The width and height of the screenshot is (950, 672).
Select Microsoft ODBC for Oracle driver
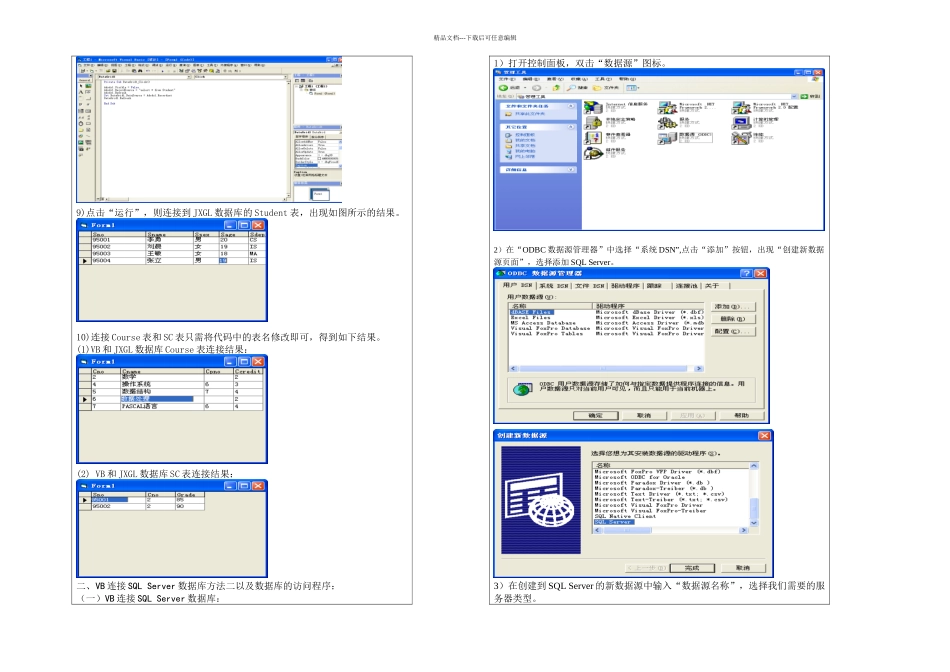[x=639, y=477]
